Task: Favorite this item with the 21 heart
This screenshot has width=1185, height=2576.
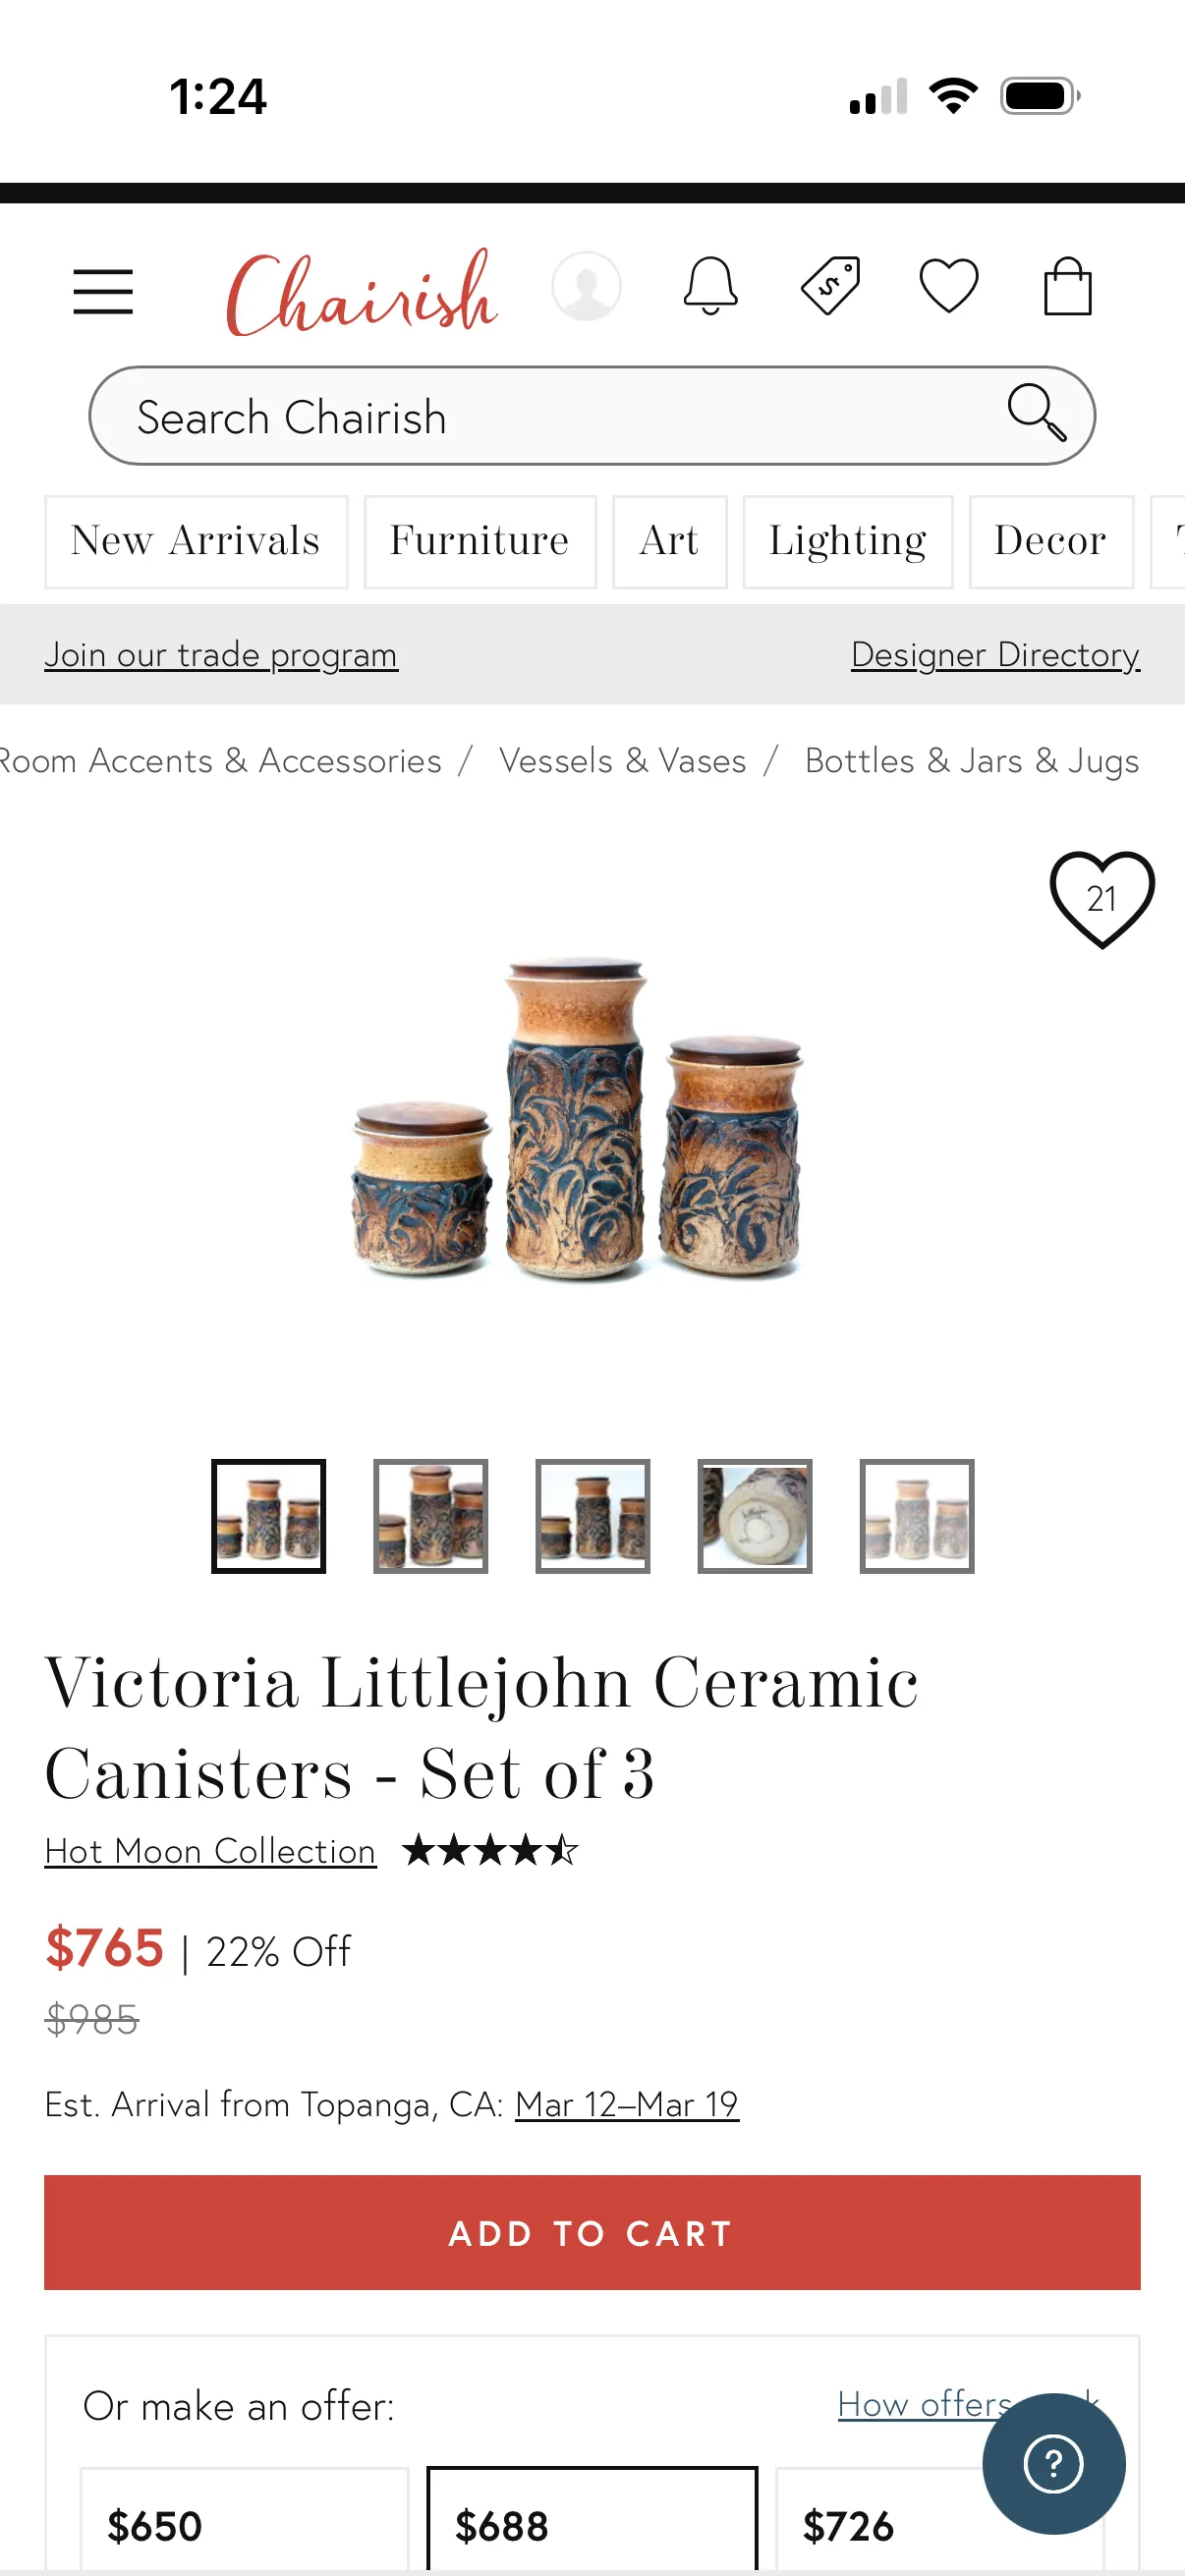Action: (1101, 899)
